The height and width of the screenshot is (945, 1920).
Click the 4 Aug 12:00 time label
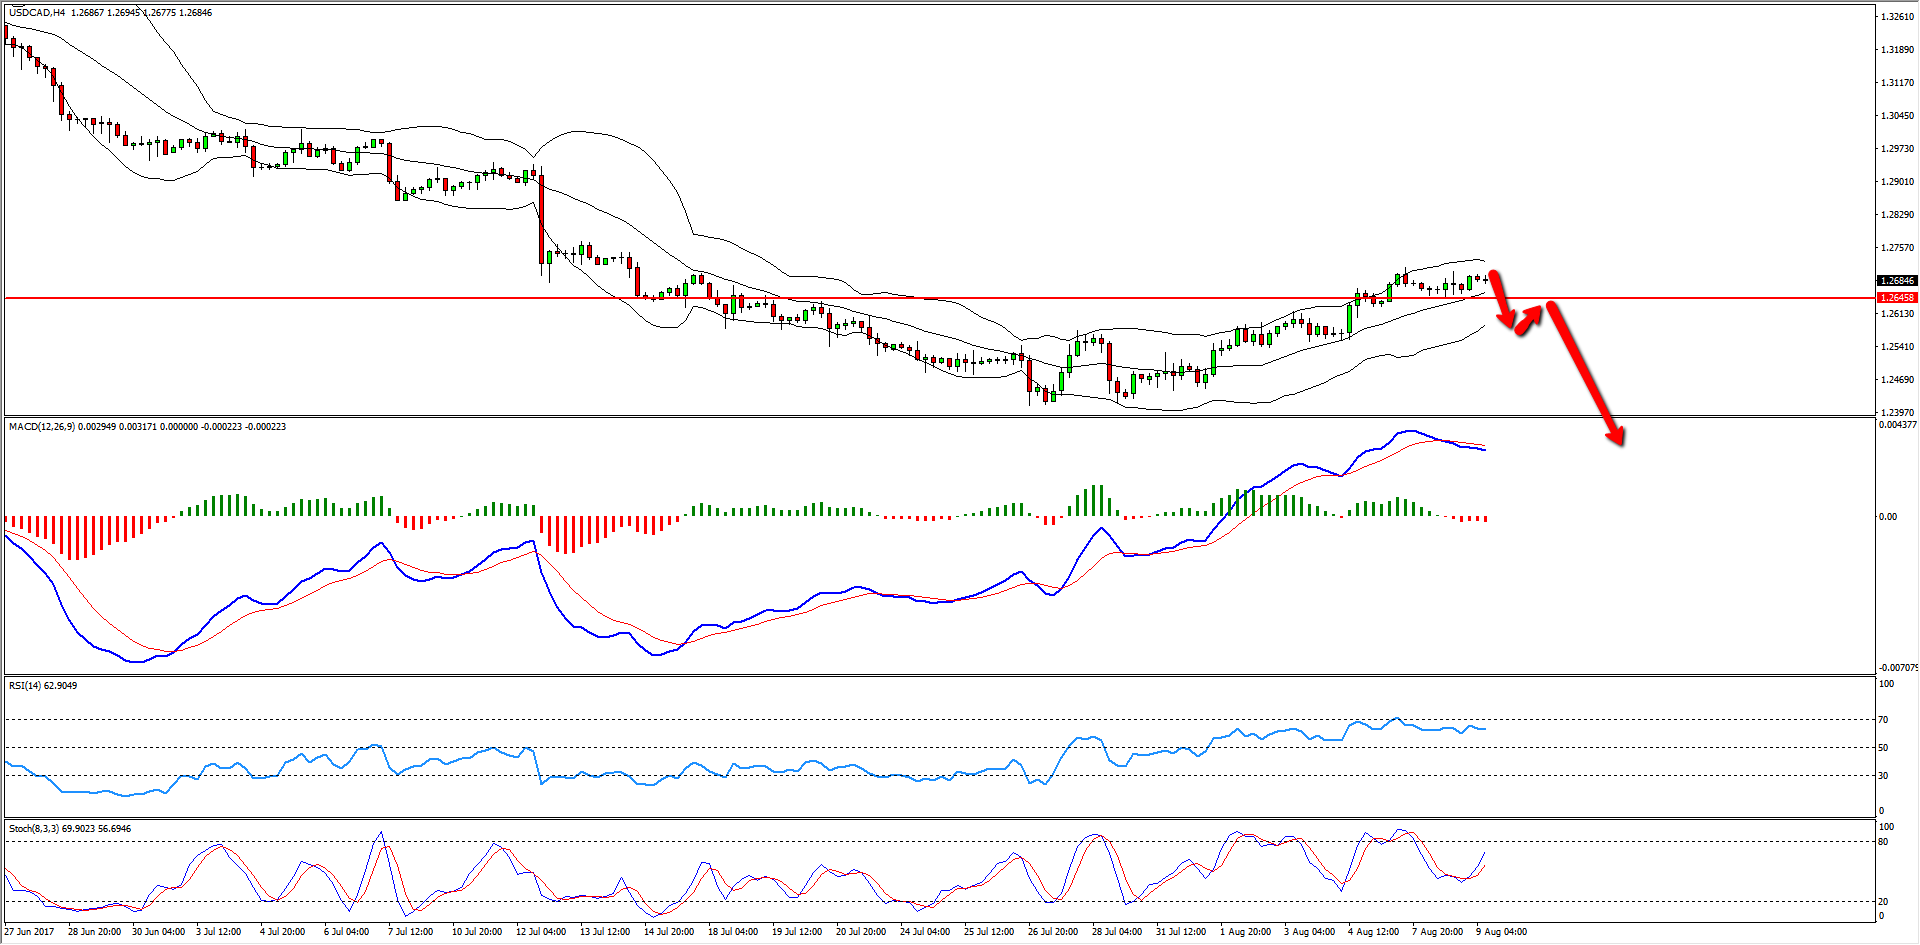[1373, 932]
